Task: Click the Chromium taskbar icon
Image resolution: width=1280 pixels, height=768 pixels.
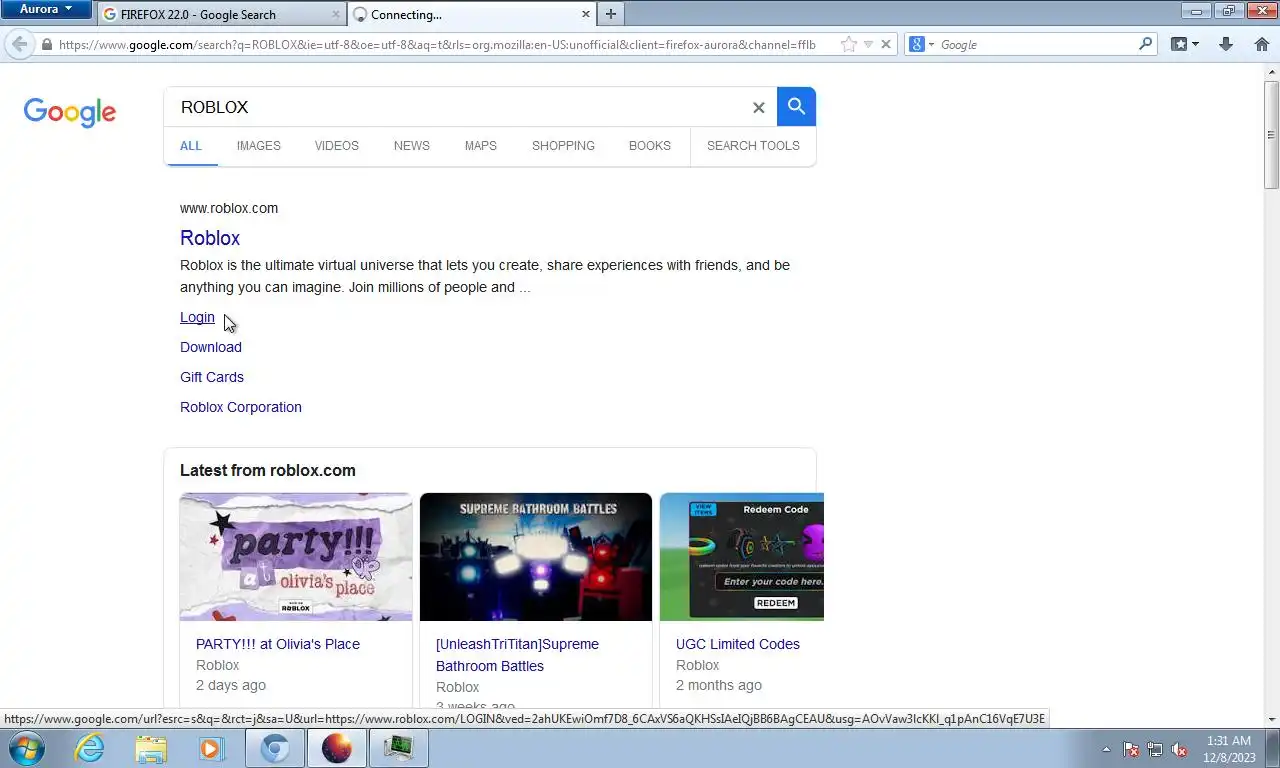Action: pos(275,748)
